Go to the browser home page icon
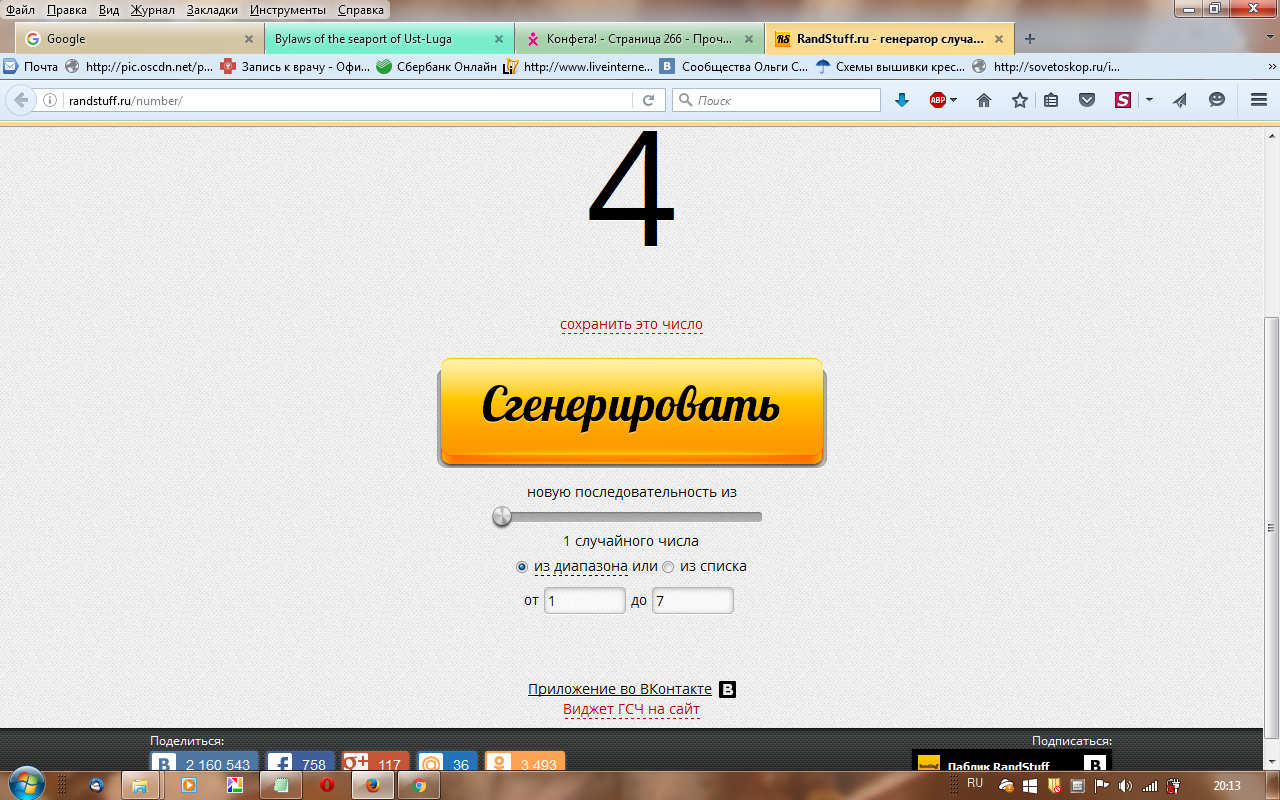1280x800 pixels. [x=984, y=100]
